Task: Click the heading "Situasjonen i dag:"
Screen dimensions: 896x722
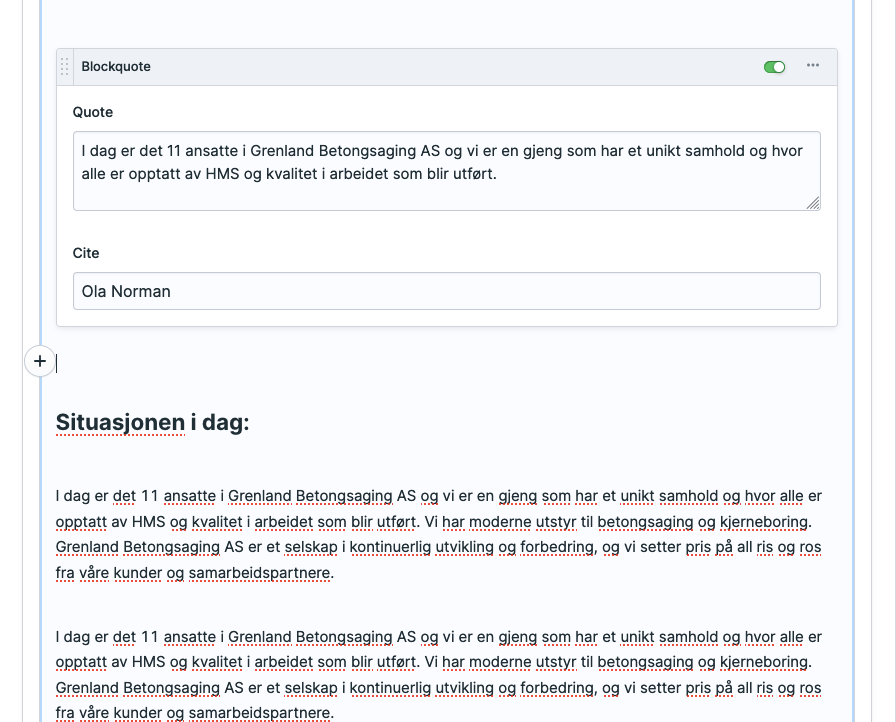Action: pyautogui.click(x=152, y=423)
